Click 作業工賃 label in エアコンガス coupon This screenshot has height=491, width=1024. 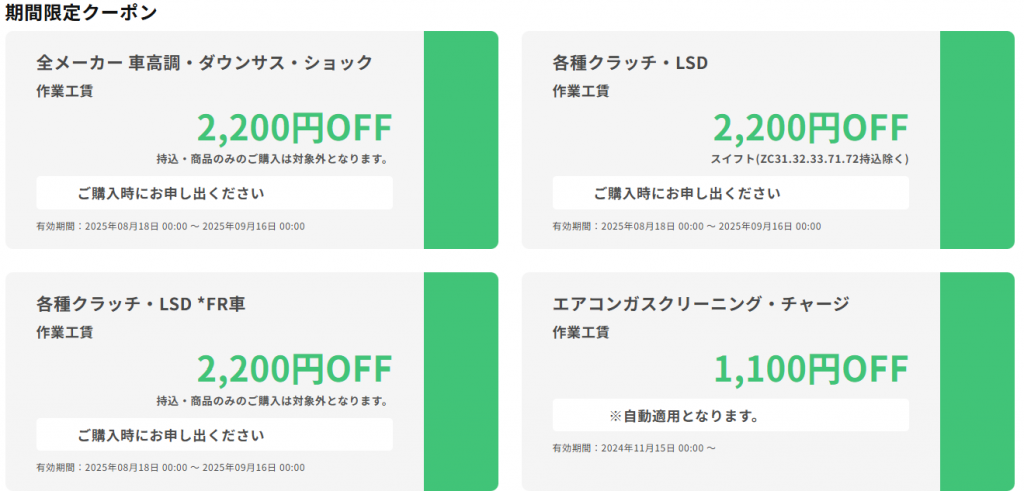pos(581,332)
